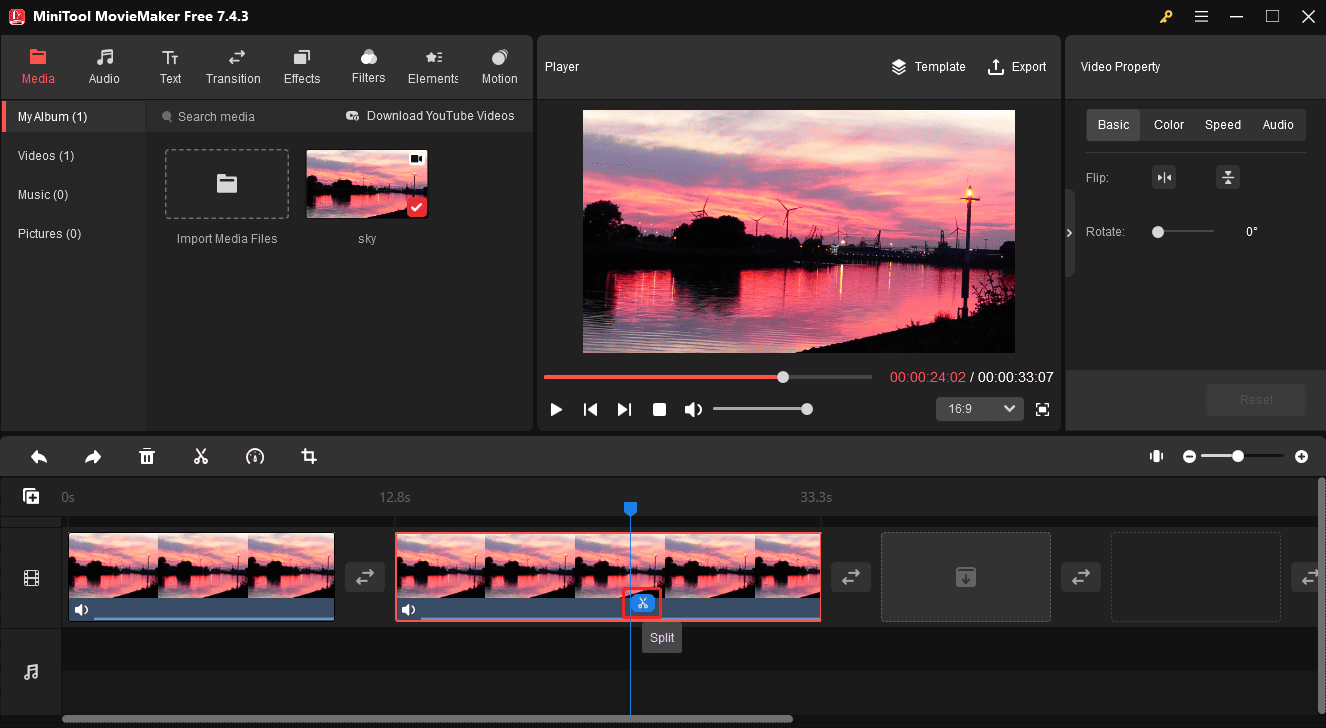
Task: Switch to Speed property tab
Action: click(x=1223, y=125)
